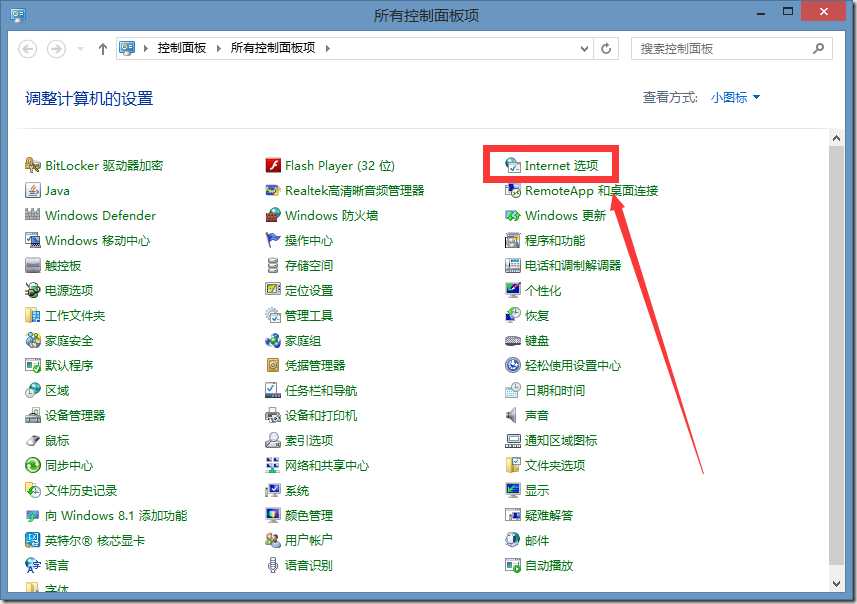Click the Java coffee cup icon
The image size is (857, 604).
pos(33,190)
